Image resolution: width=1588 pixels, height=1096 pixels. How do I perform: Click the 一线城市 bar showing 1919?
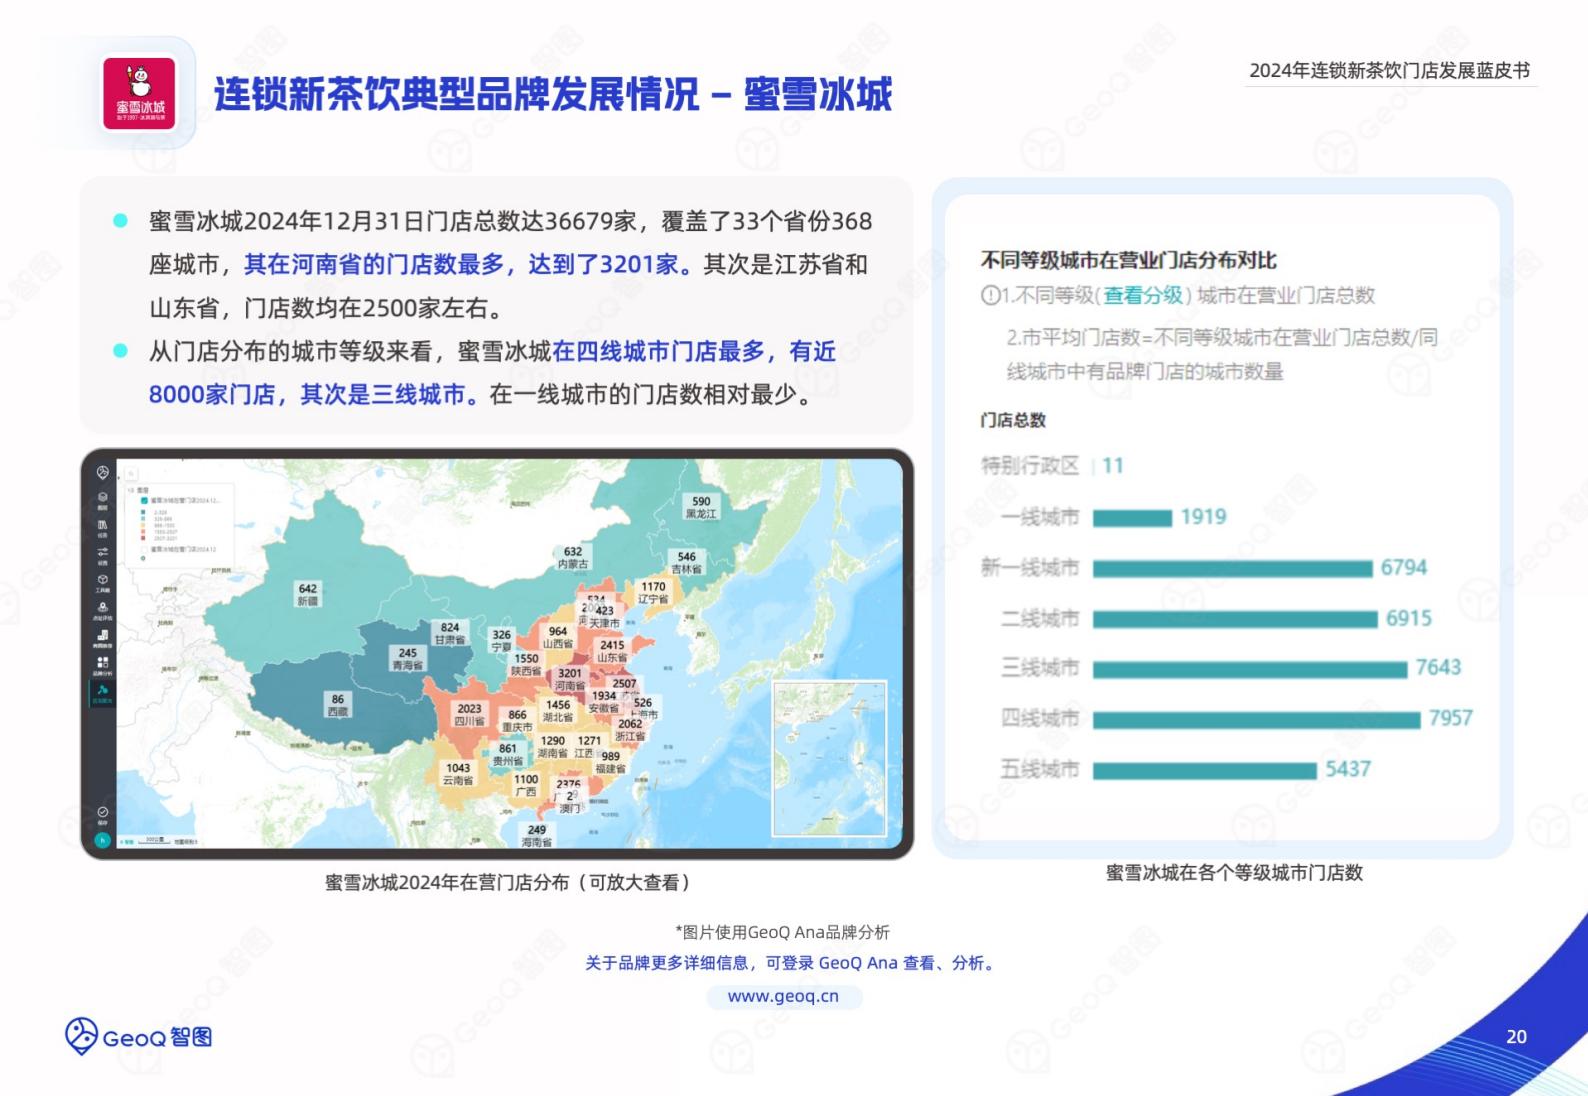(1132, 518)
